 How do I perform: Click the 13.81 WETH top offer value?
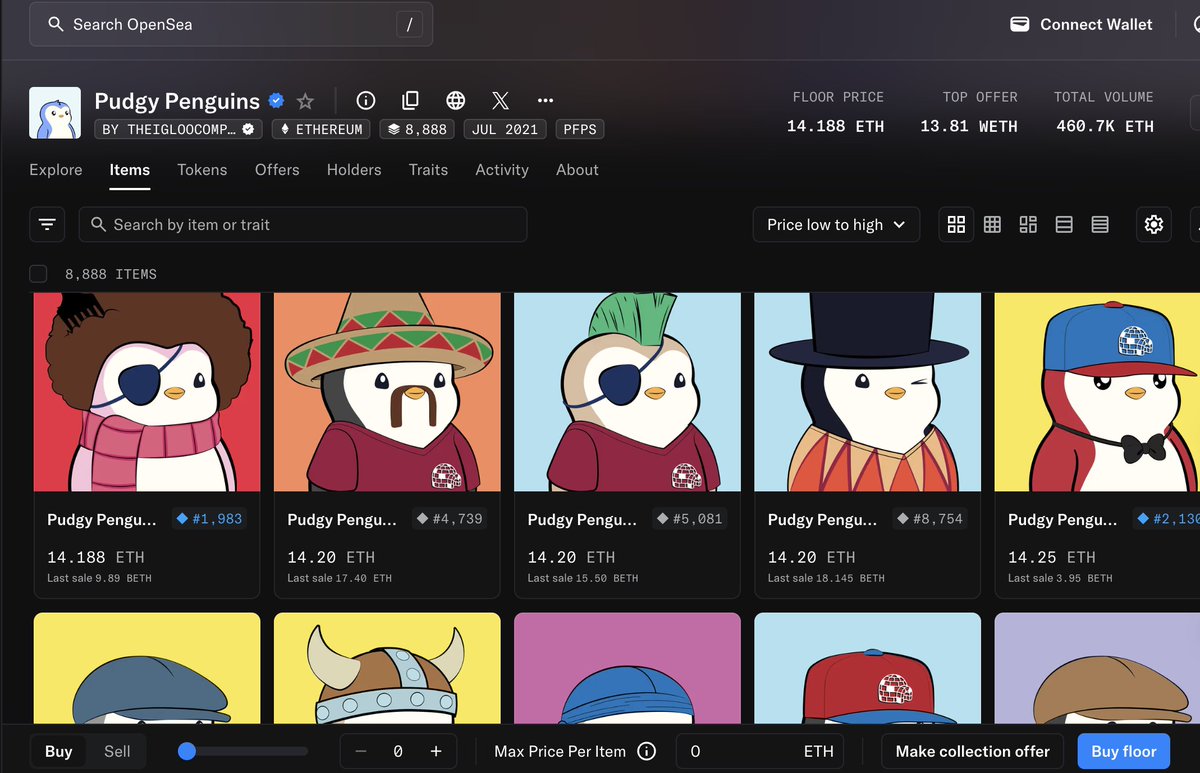969,126
